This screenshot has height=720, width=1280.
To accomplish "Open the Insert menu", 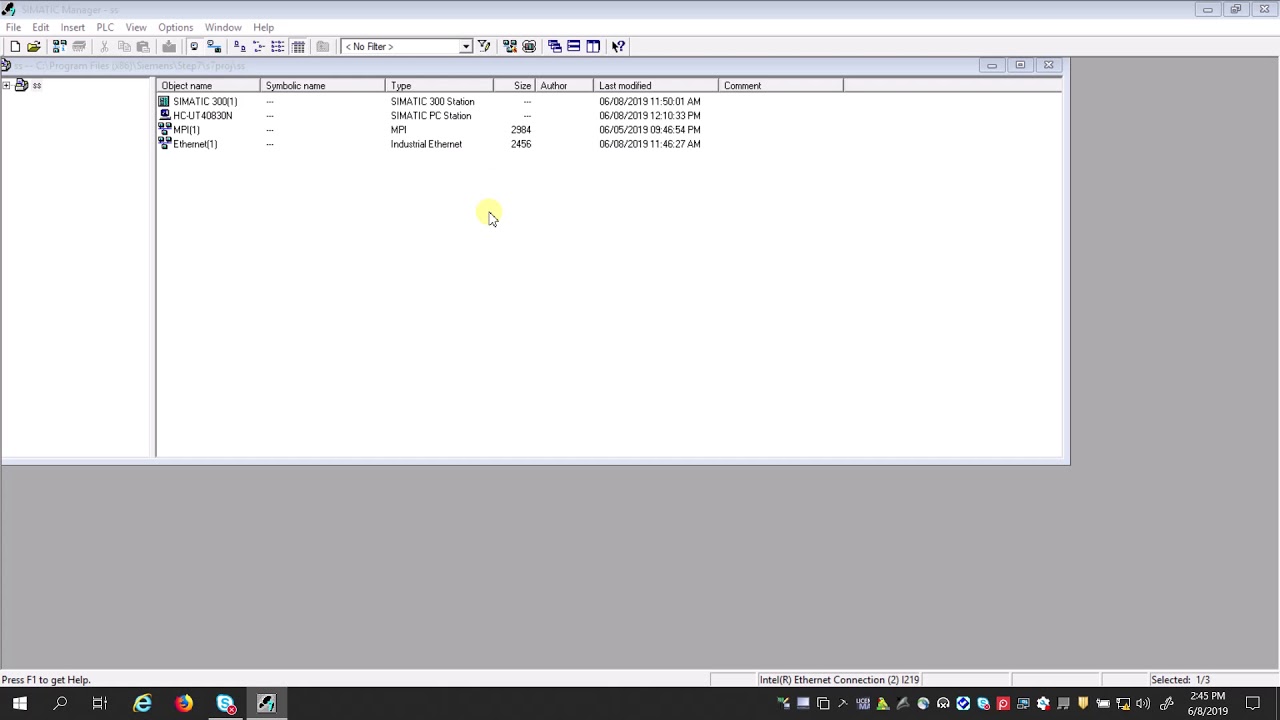I will tap(72, 27).
